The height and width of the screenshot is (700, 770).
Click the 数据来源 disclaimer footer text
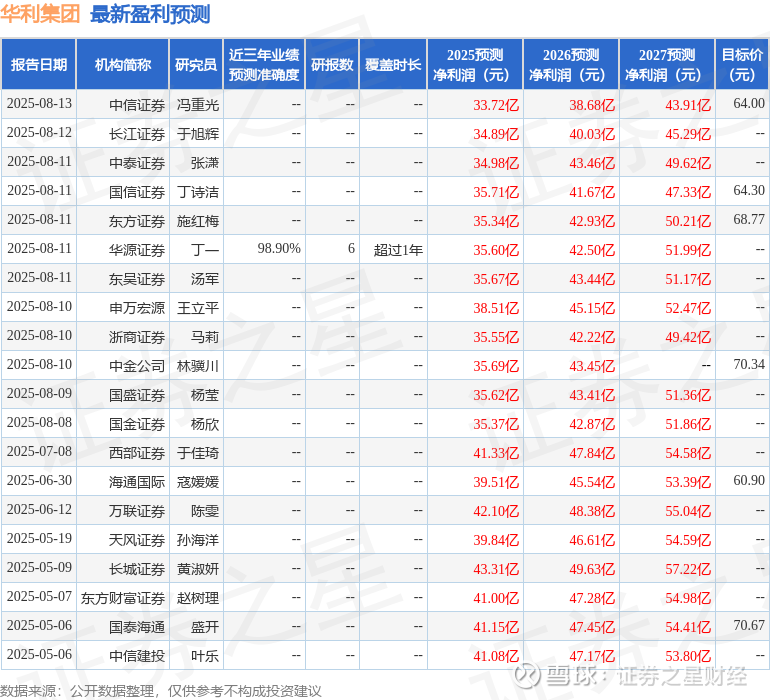(161, 691)
